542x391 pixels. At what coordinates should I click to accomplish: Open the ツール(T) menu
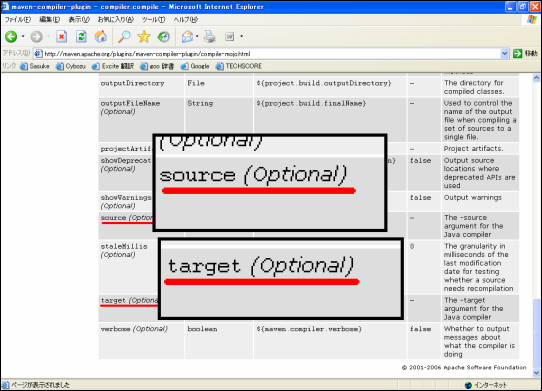[x=153, y=19]
